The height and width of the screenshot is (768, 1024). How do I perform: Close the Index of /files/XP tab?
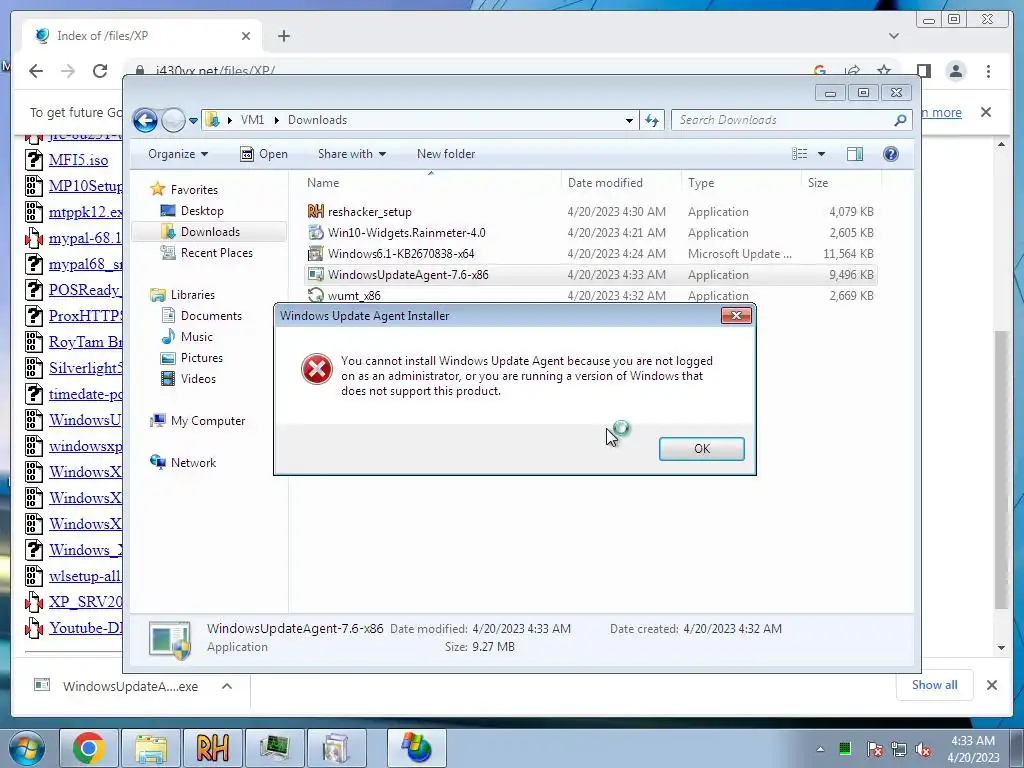coord(246,36)
